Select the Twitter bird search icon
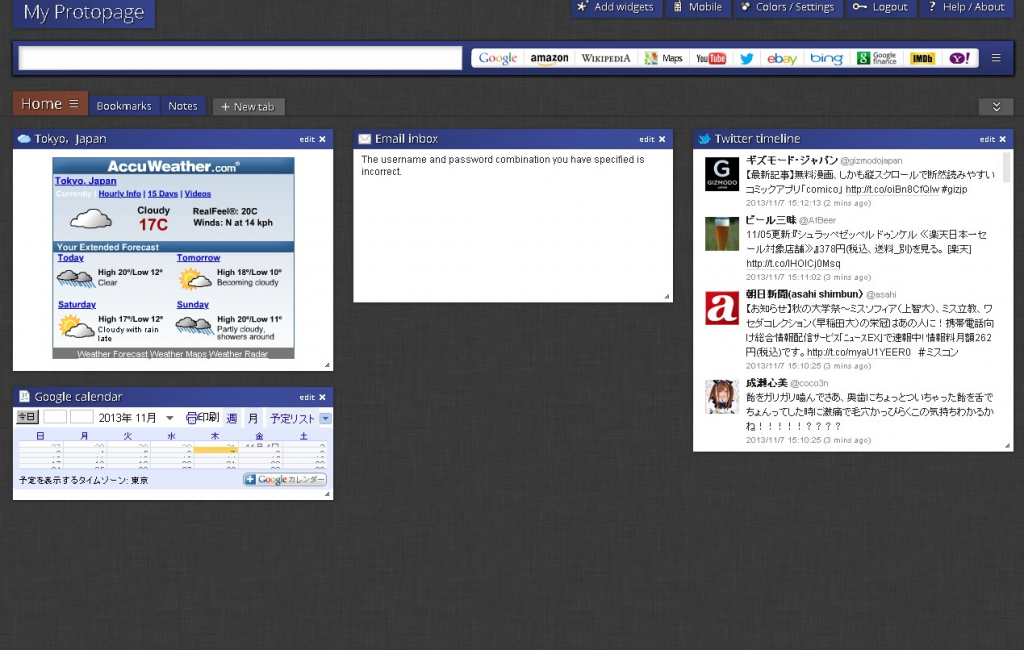The width and height of the screenshot is (1024, 650). [x=746, y=59]
